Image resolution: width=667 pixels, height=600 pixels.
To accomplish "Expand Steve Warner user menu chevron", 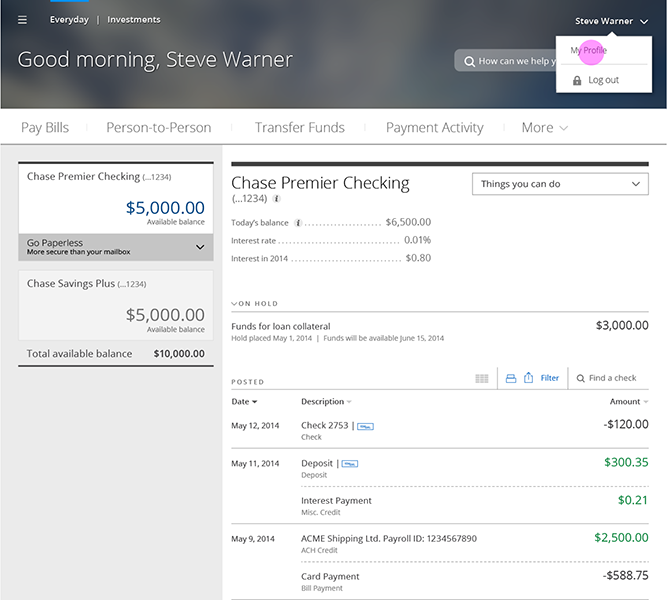I will (644, 21).
